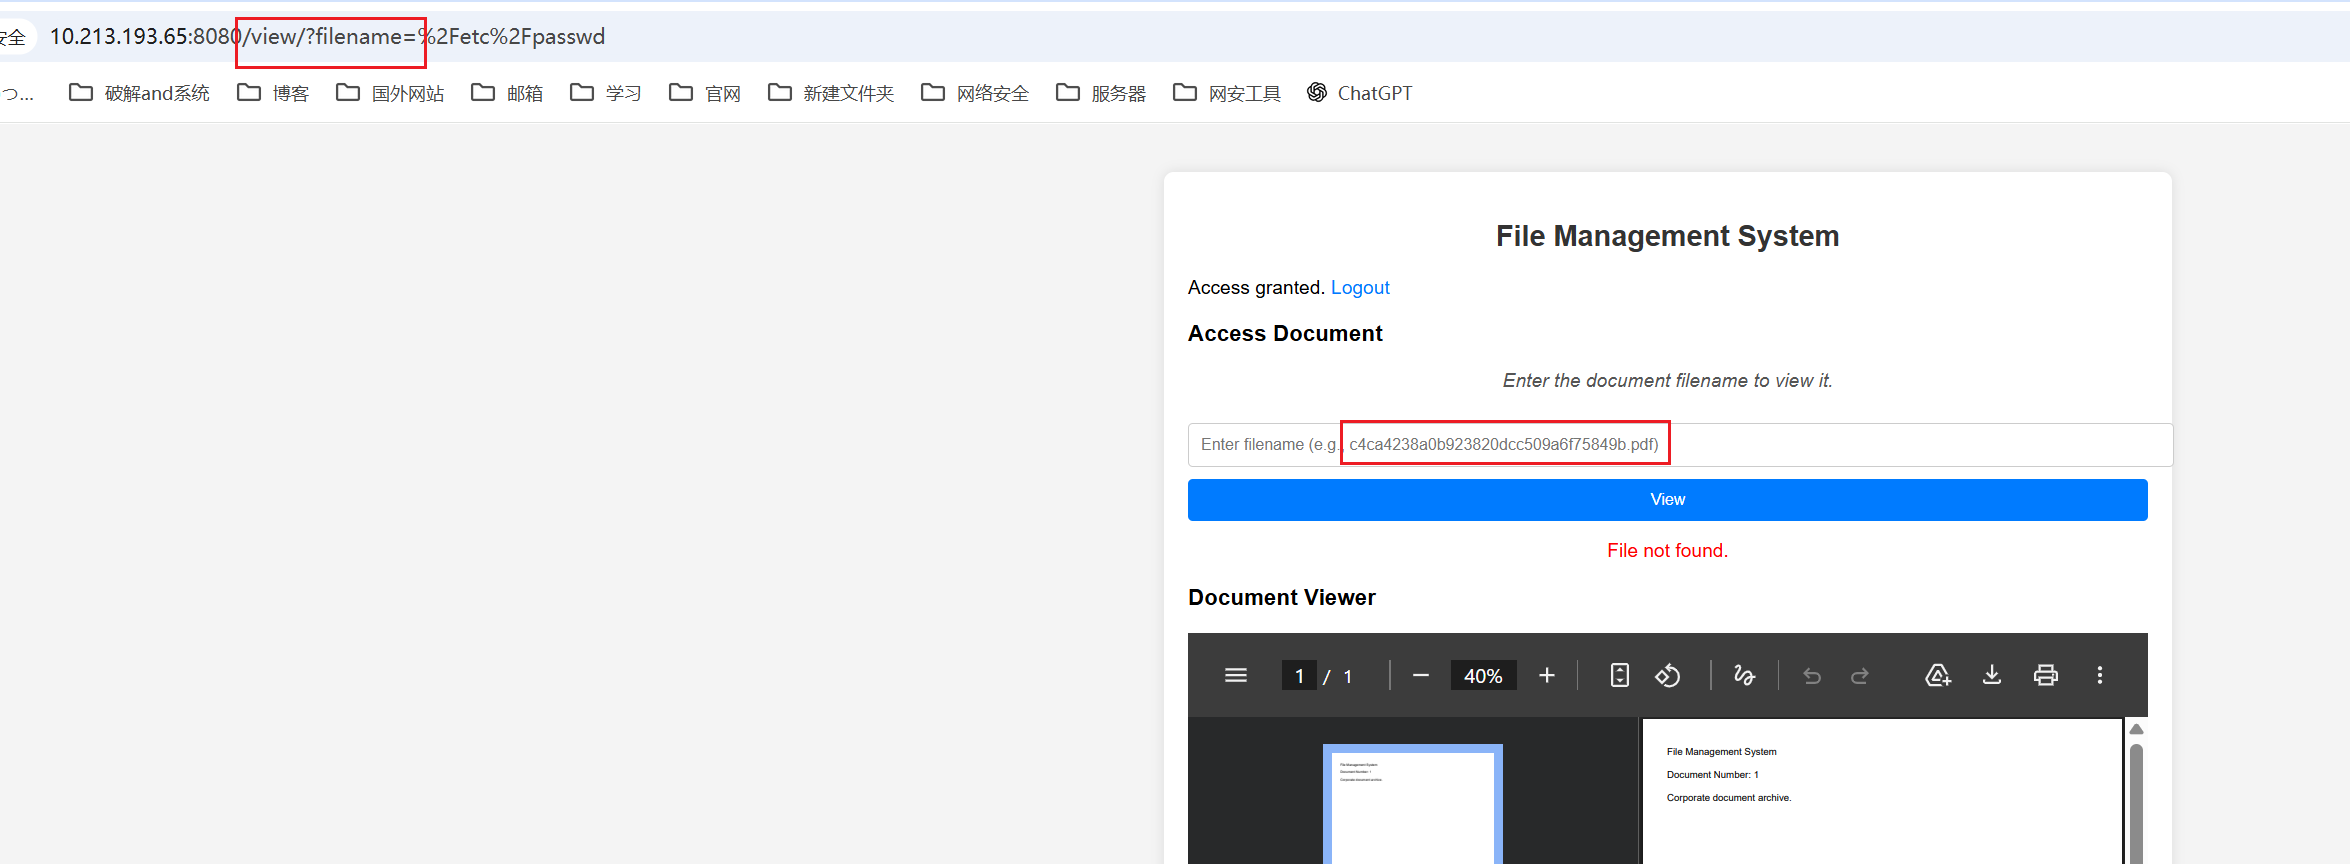Rotate the PDF counterclockwise
The height and width of the screenshot is (864, 2350).
click(x=1667, y=676)
